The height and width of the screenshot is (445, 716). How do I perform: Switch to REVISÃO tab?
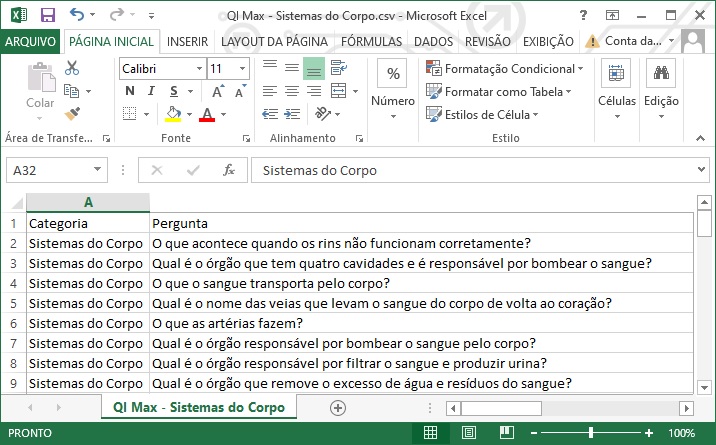488,42
